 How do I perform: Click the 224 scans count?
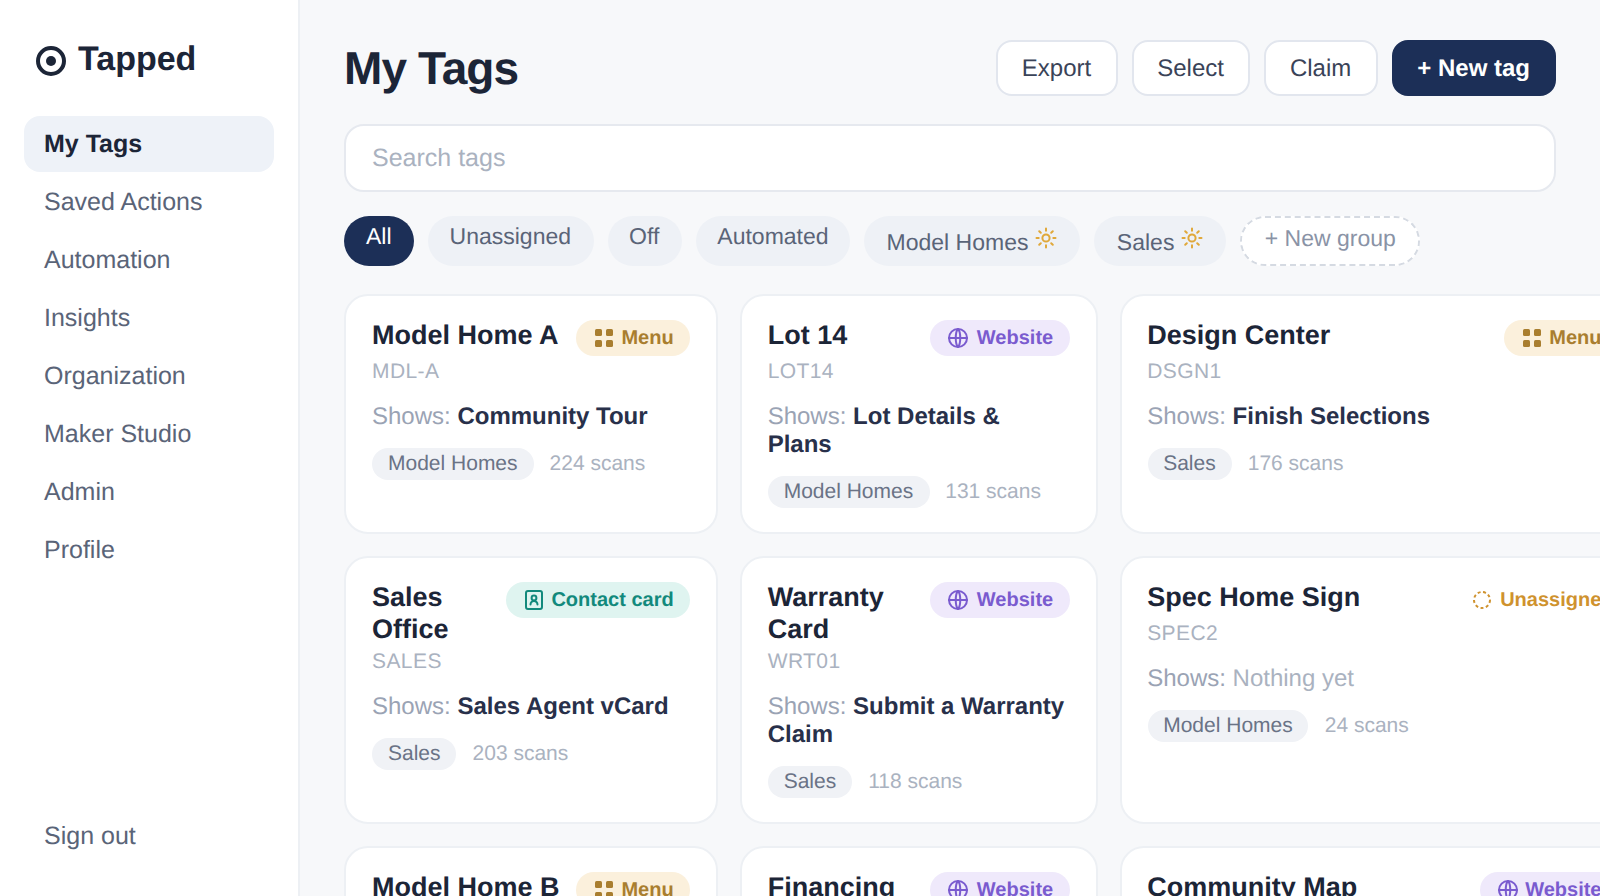point(597,463)
